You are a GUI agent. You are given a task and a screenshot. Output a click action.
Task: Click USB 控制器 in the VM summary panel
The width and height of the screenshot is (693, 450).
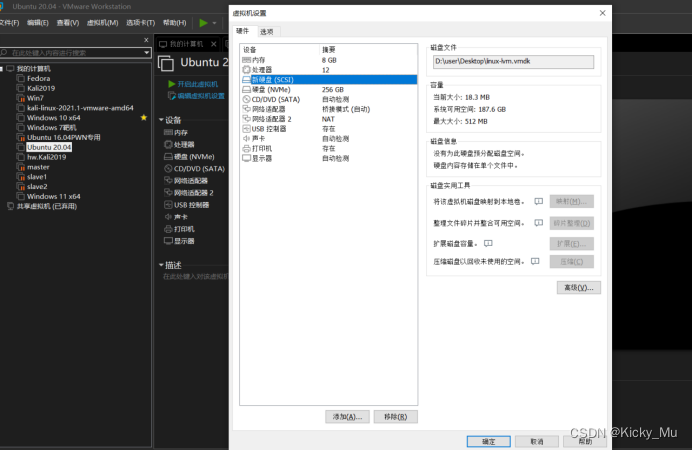click(191, 205)
